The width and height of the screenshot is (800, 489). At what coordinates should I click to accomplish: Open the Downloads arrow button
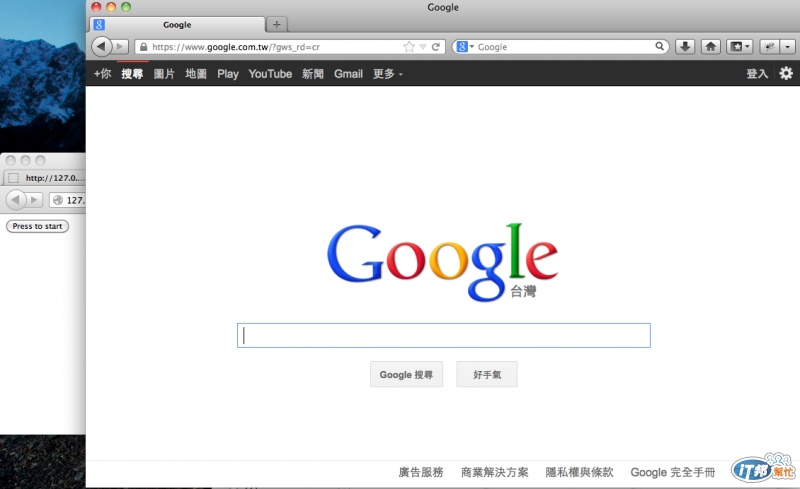[685, 47]
